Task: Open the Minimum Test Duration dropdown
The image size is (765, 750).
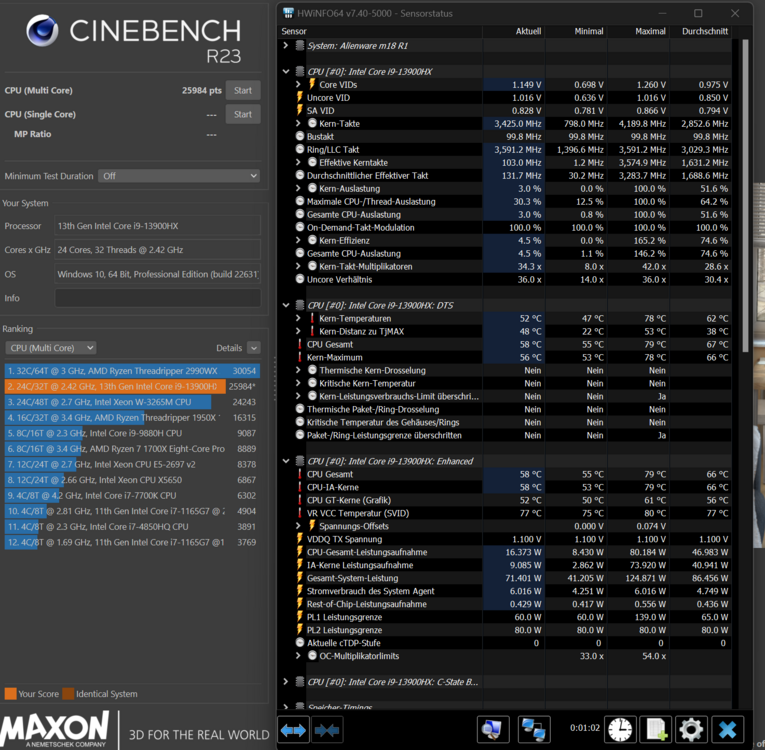Action: pos(179,176)
